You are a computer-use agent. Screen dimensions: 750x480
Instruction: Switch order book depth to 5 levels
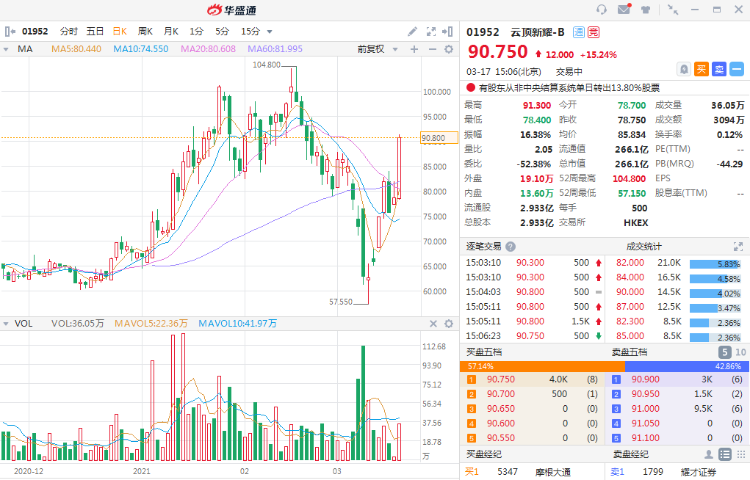coord(724,352)
